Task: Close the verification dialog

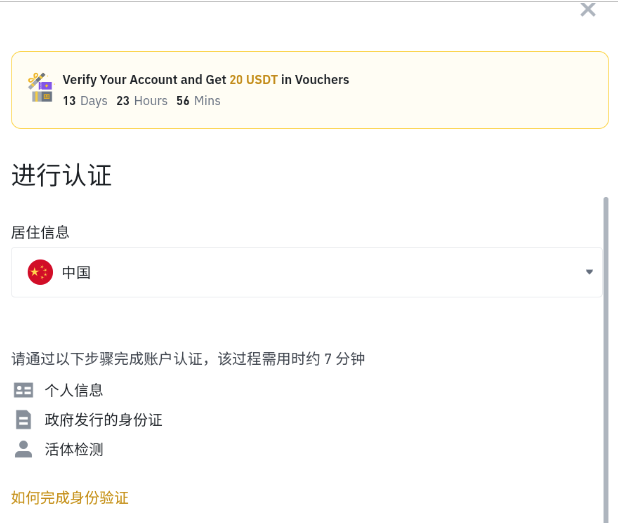Action: [x=588, y=10]
